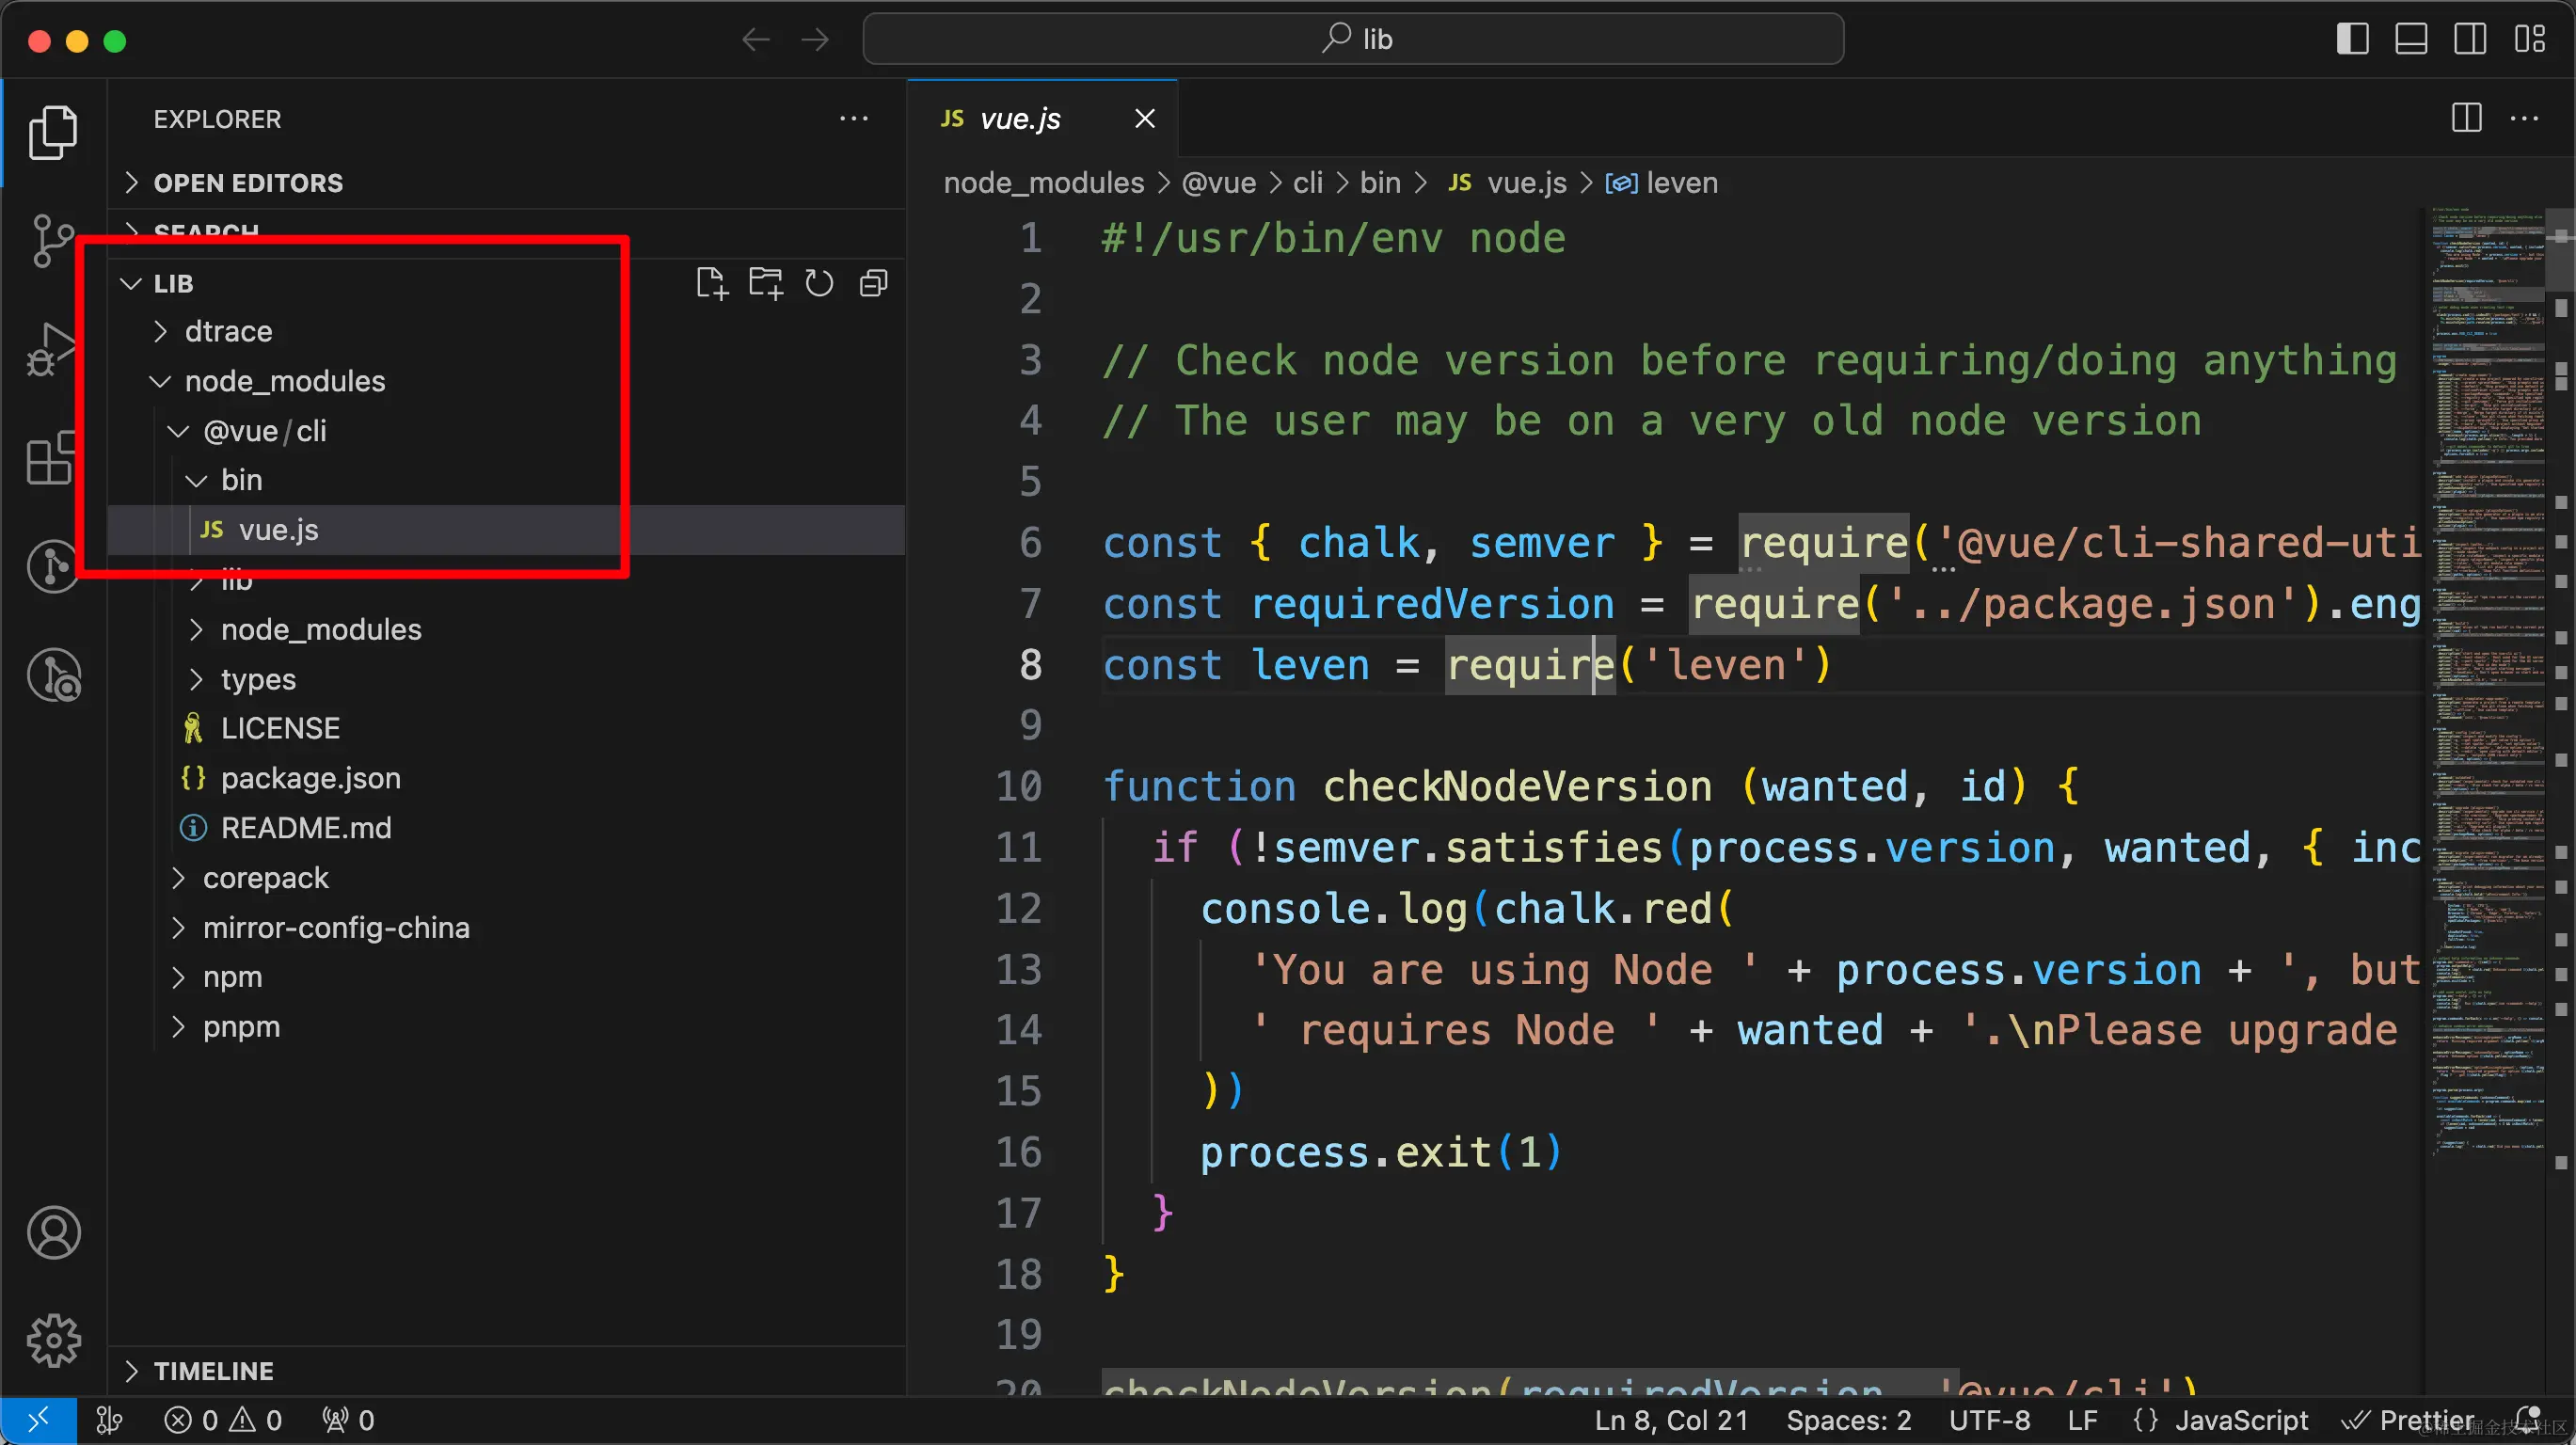
Task: Open vue.js file in Explorer tree
Action: [x=506, y=530]
